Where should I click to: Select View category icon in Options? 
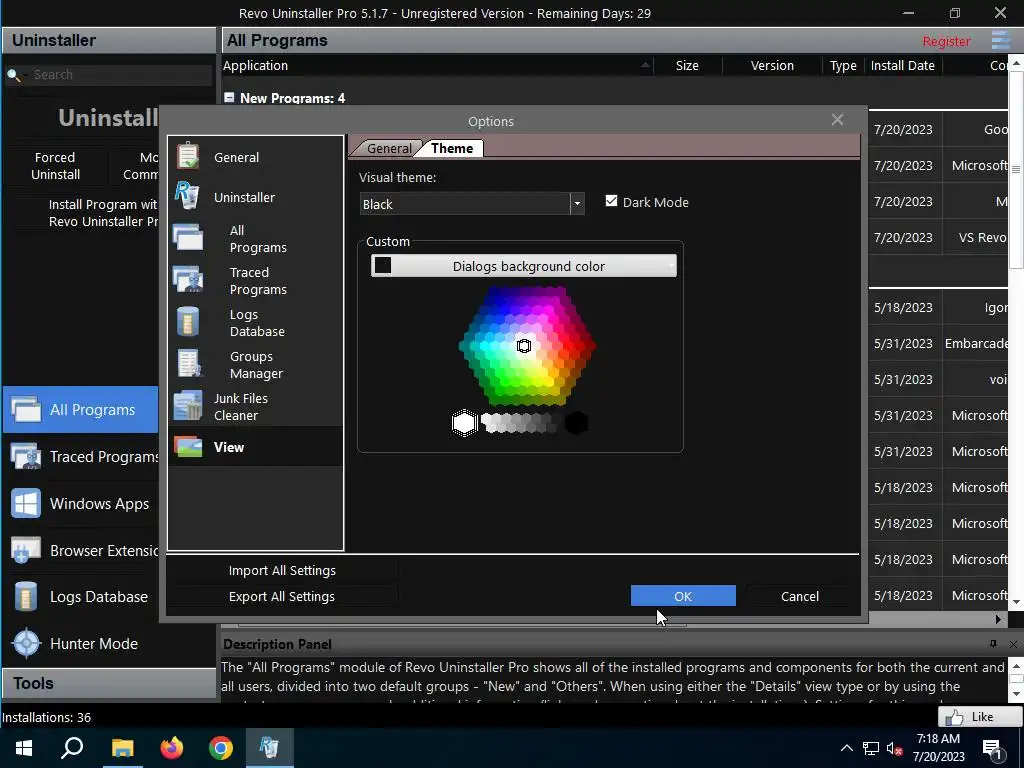[188, 447]
